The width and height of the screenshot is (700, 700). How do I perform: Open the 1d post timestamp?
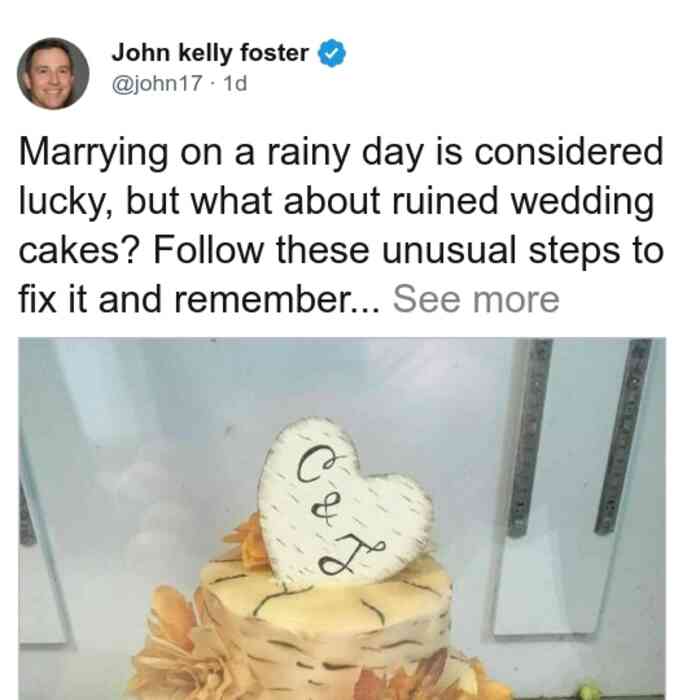point(235,84)
